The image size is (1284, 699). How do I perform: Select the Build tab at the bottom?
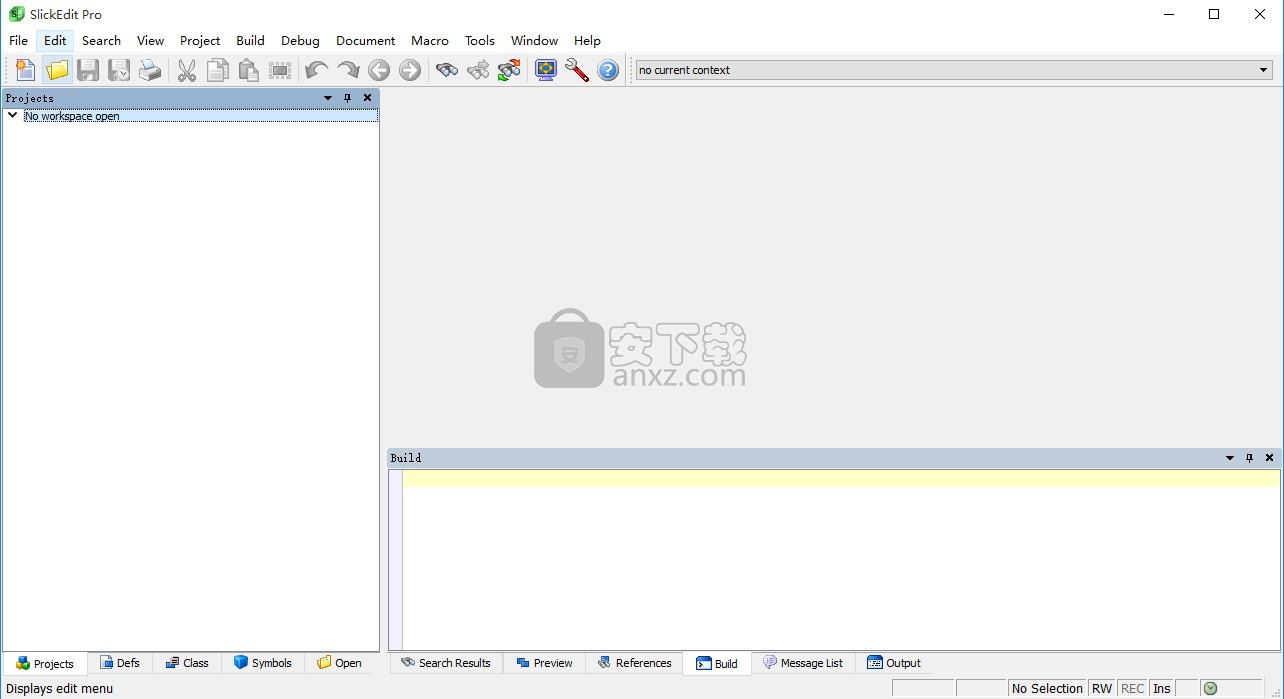717,664
